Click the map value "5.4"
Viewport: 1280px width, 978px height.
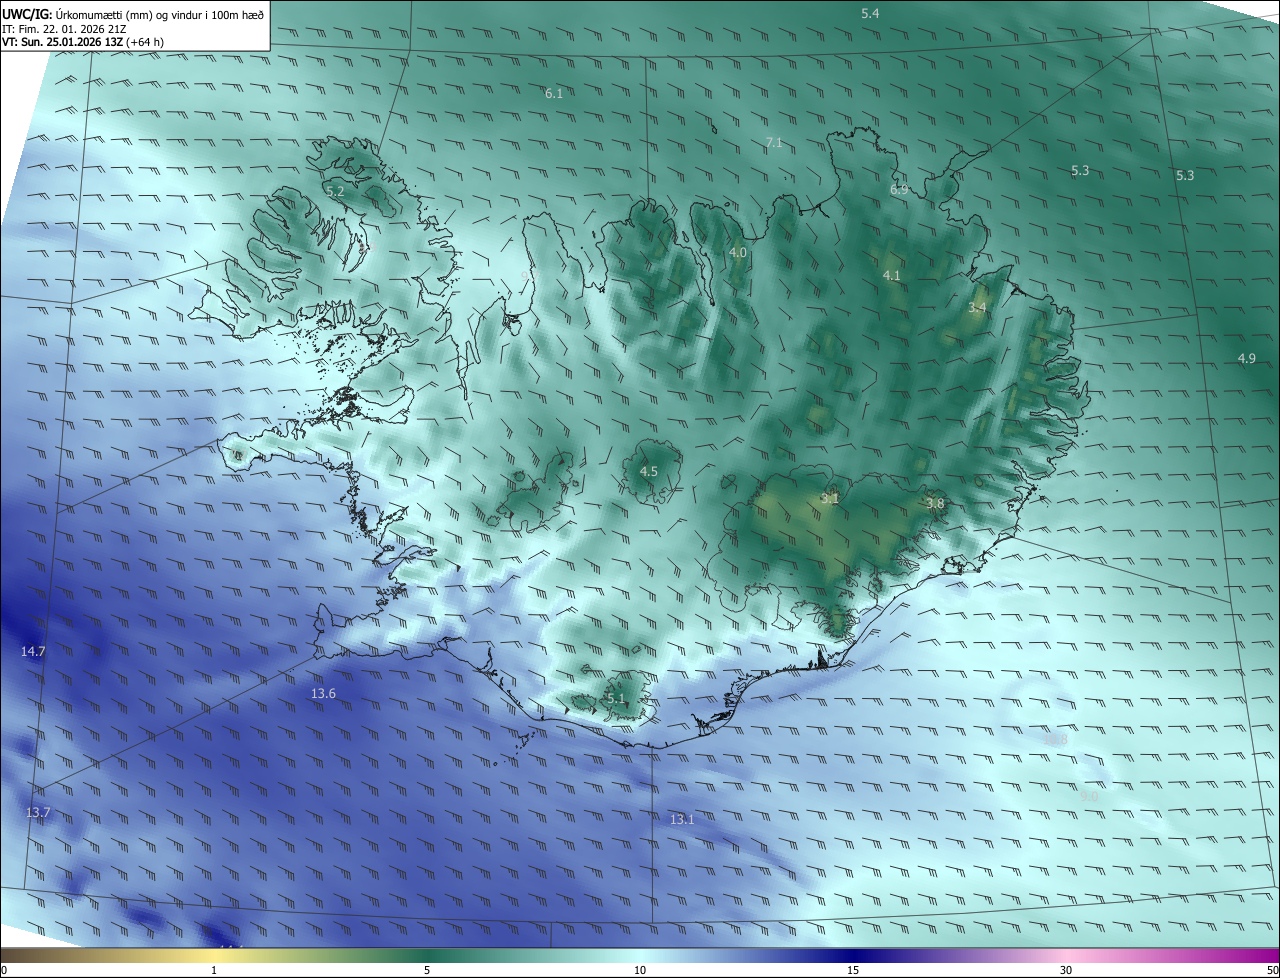[870, 13]
